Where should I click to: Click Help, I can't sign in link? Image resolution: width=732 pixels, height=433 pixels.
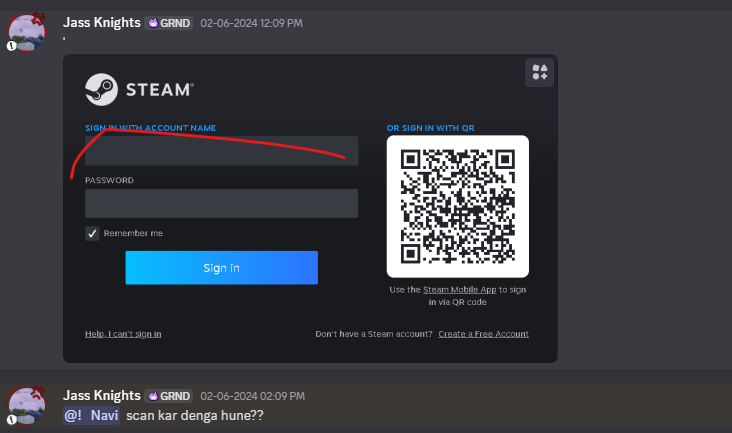tap(123, 334)
